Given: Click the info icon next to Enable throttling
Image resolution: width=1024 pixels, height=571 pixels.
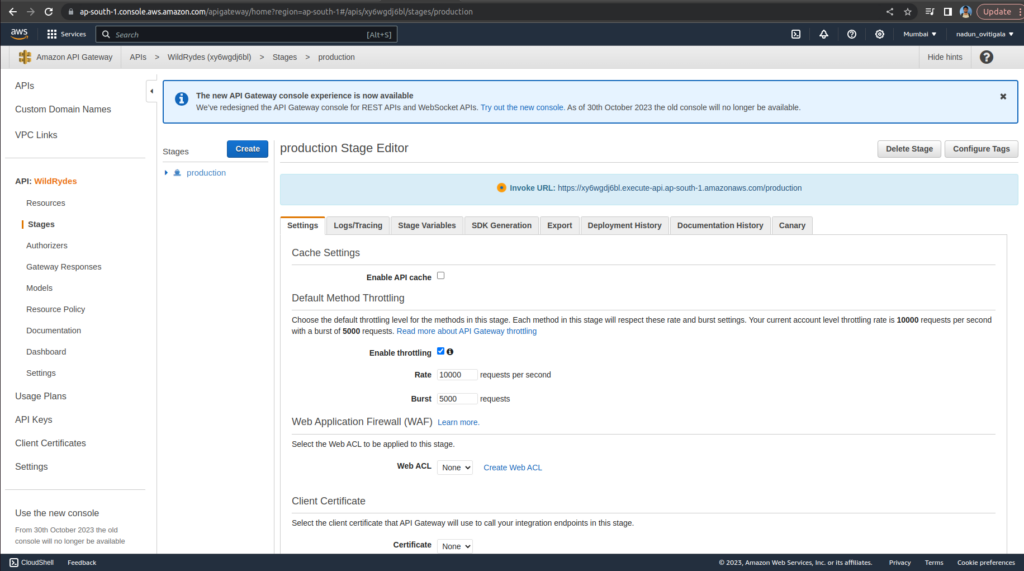Looking at the screenshot, I should 450,351.
